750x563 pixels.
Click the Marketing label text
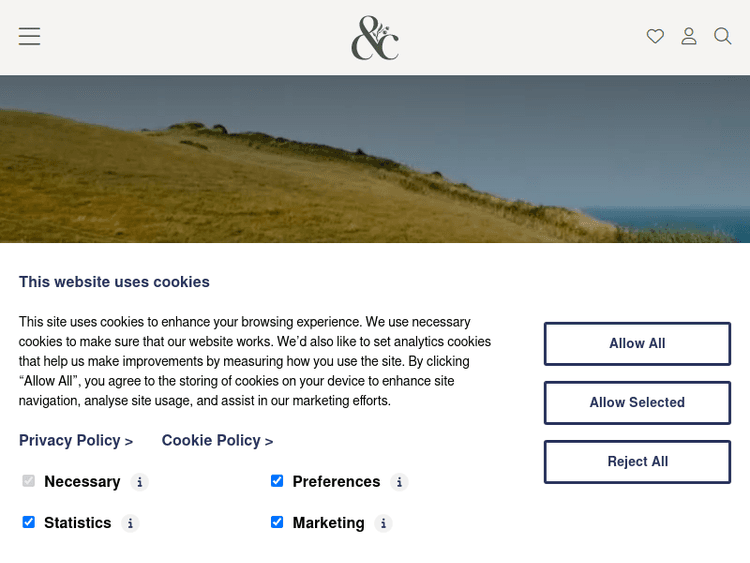click(x=328, y=523)
